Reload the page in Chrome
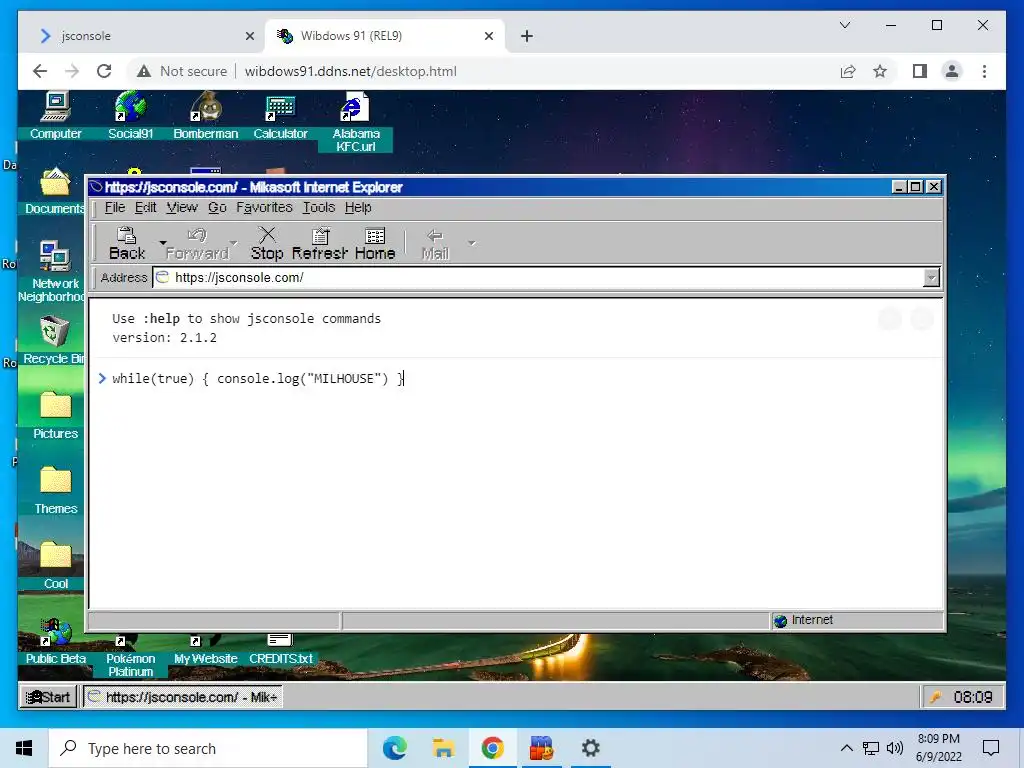The image size is (1024, 768). click(x=104, y=71)
